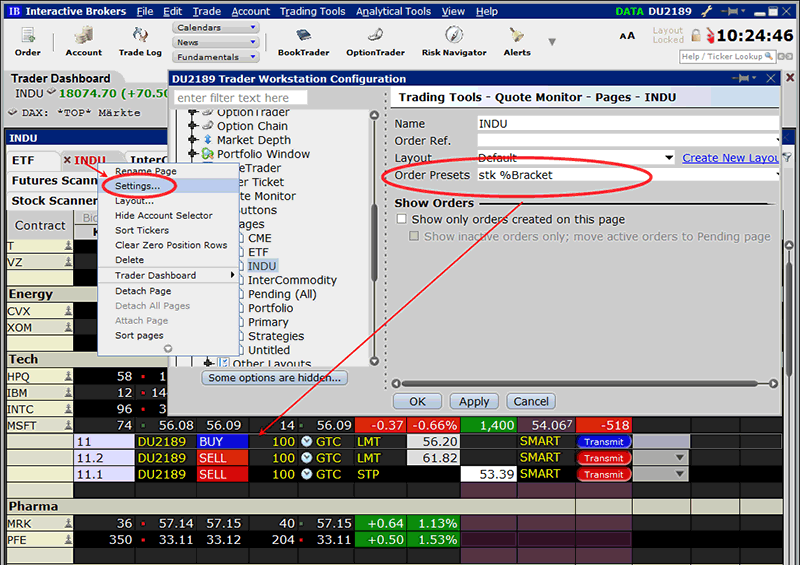Launch BookTrader from the toolbar
This screenshot has height=565, width=800.
303,41
